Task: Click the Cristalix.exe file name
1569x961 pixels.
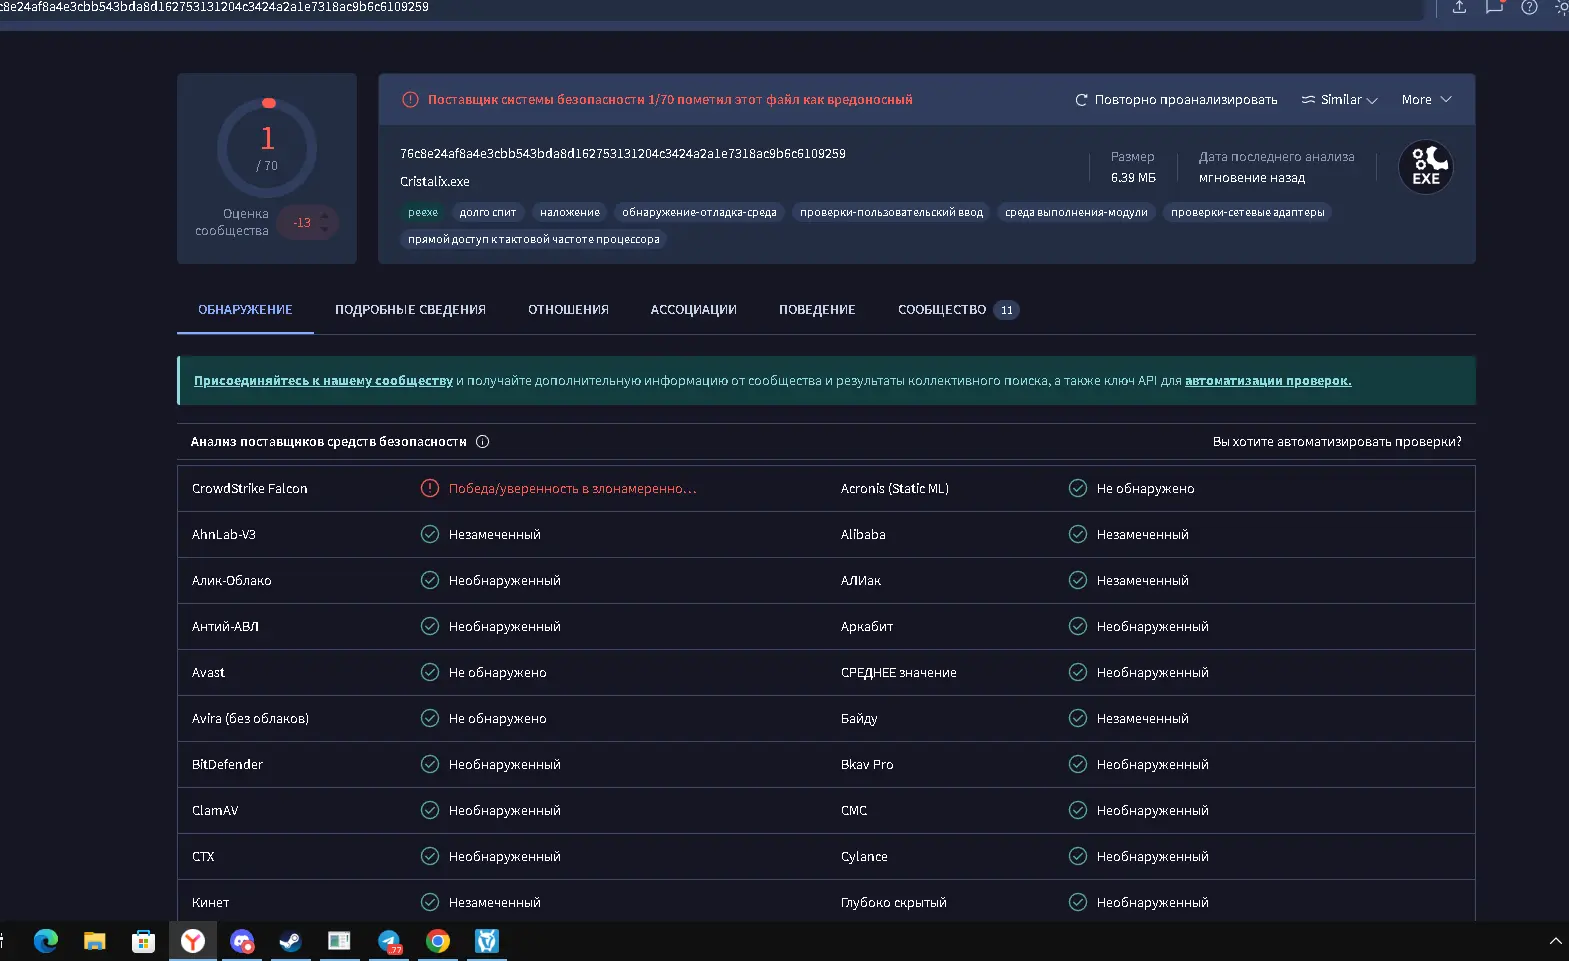Action: coord(435,182)
